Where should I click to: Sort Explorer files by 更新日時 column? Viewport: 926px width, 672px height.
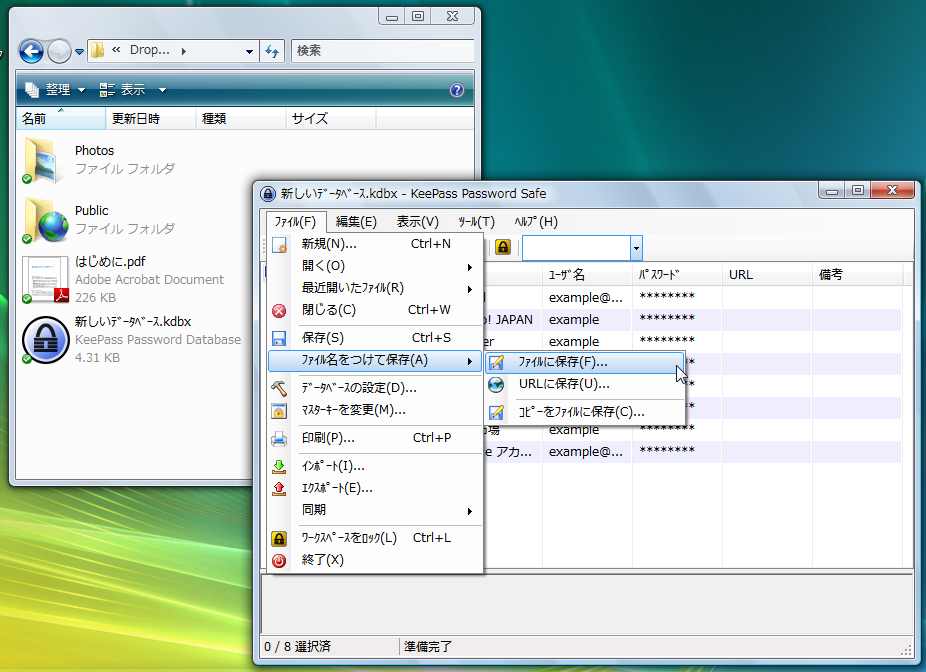coord(151,119)
